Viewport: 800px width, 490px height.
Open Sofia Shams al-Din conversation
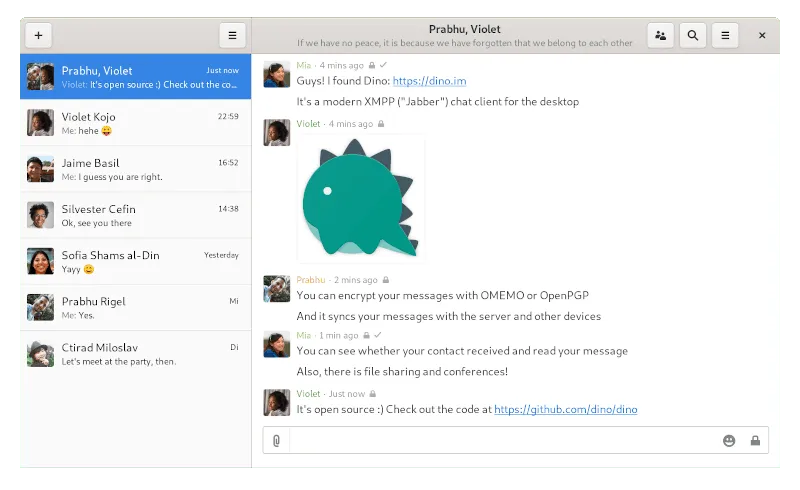click(x=136, y=261)
